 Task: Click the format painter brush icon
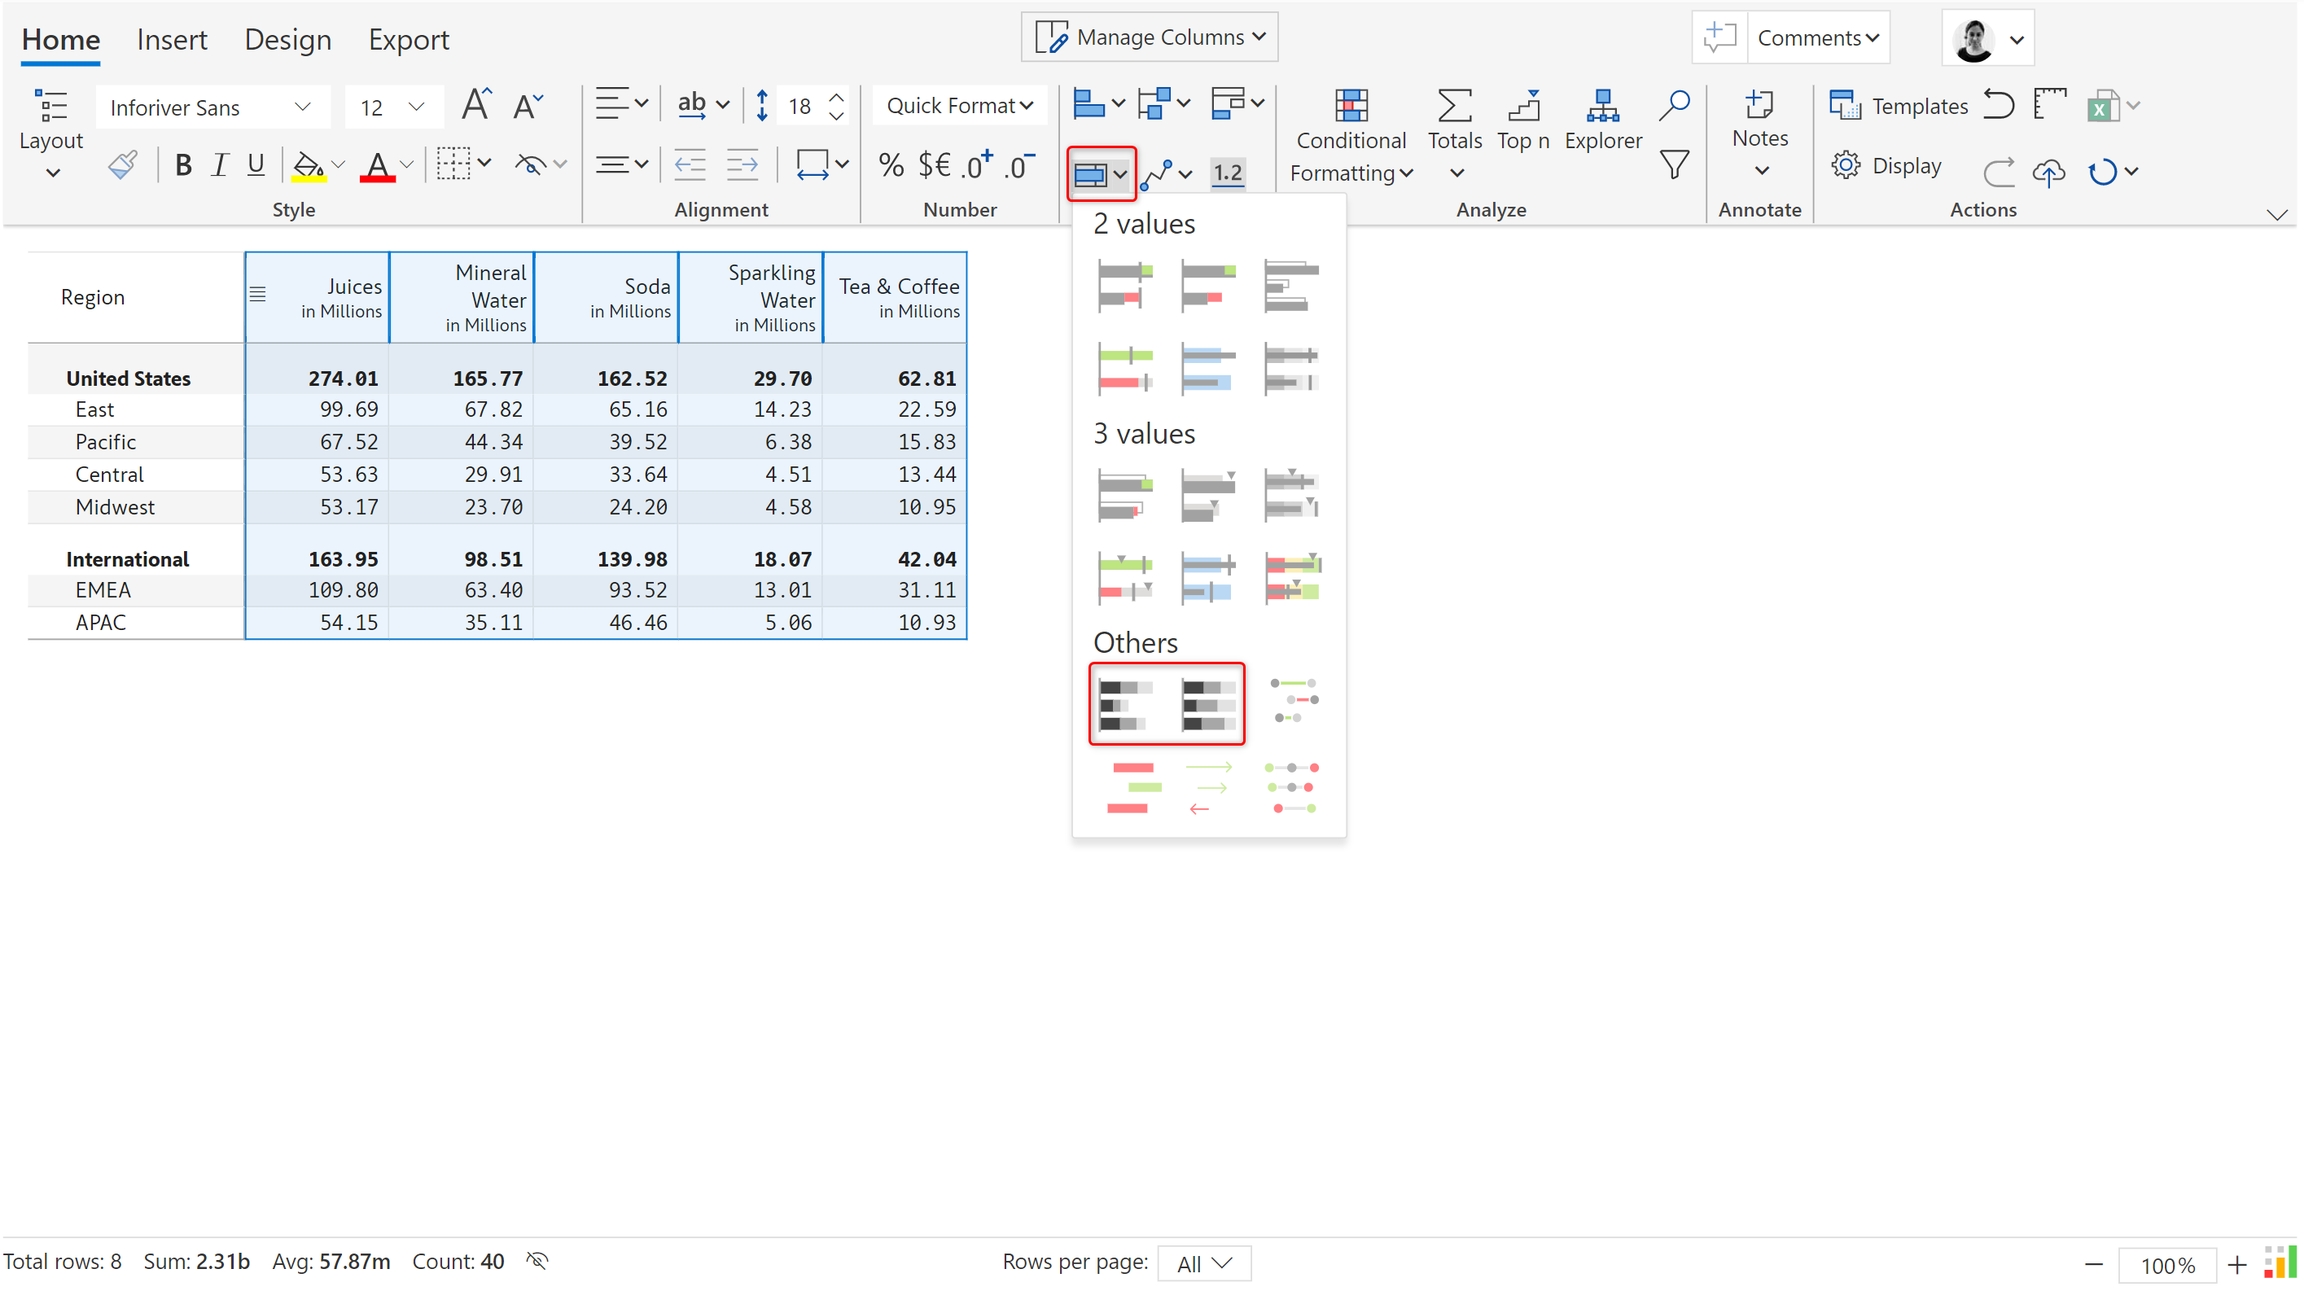[x=122, y=165]
